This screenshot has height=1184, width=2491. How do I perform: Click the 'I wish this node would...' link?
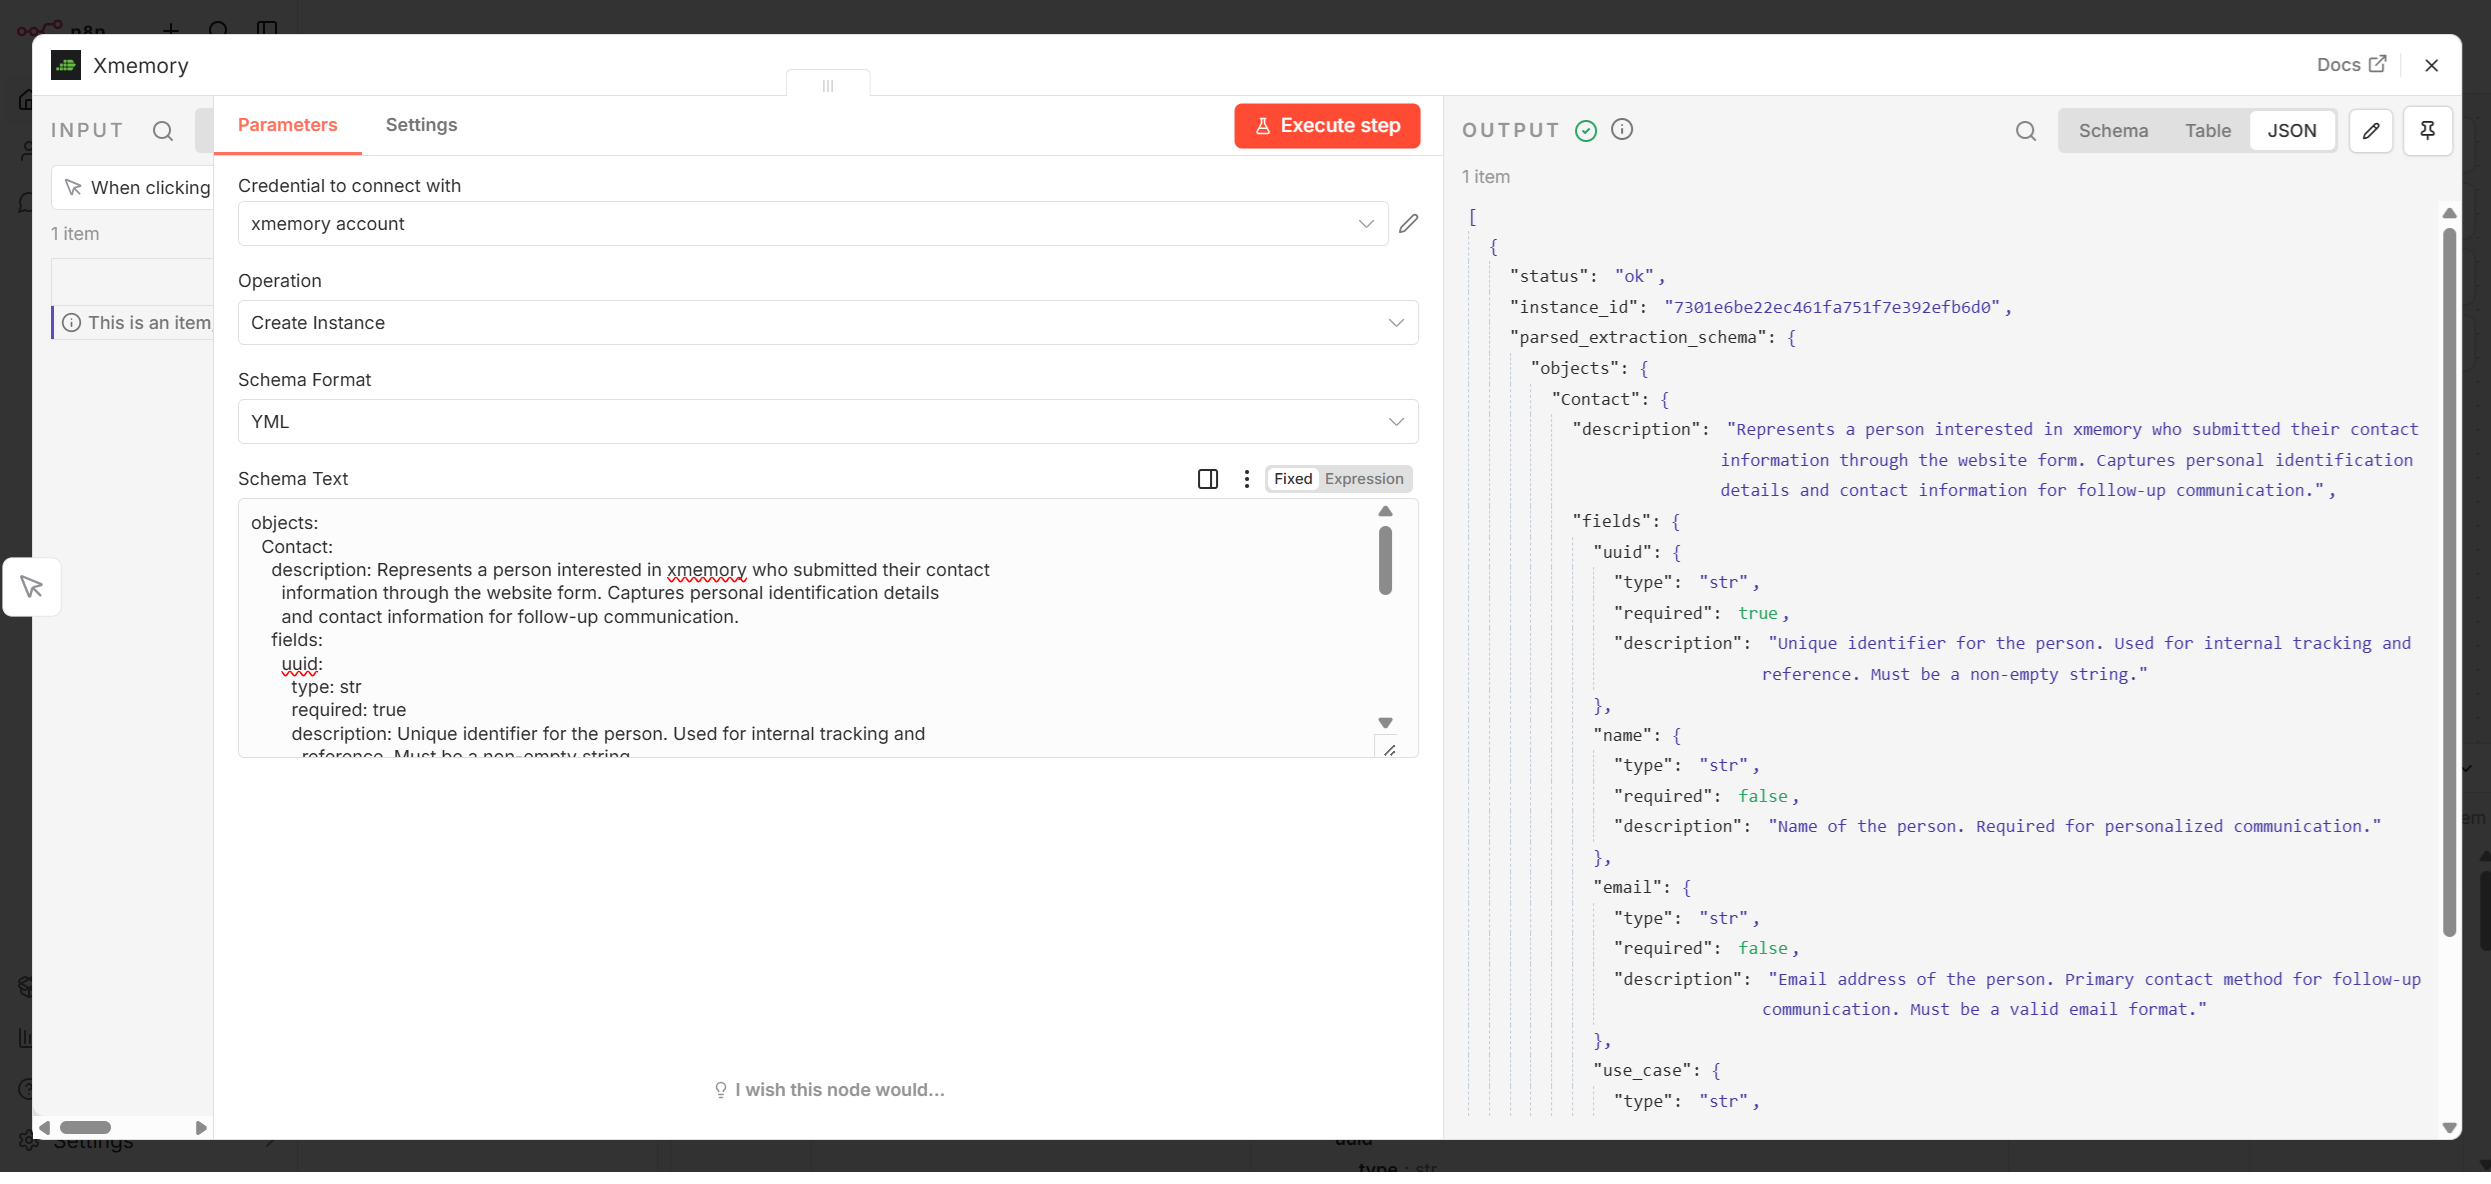(x=840, y=1089)
